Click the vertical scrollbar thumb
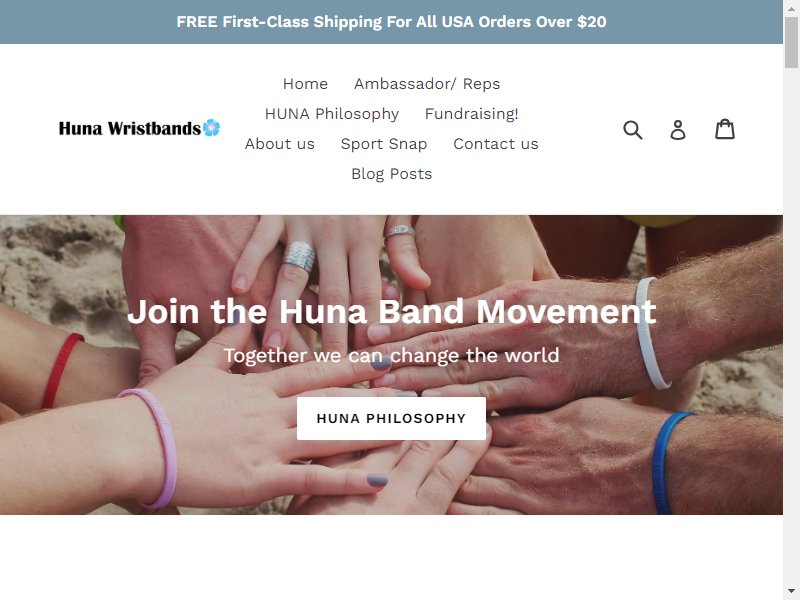800x600 pixels. click(x=791, y=42)
